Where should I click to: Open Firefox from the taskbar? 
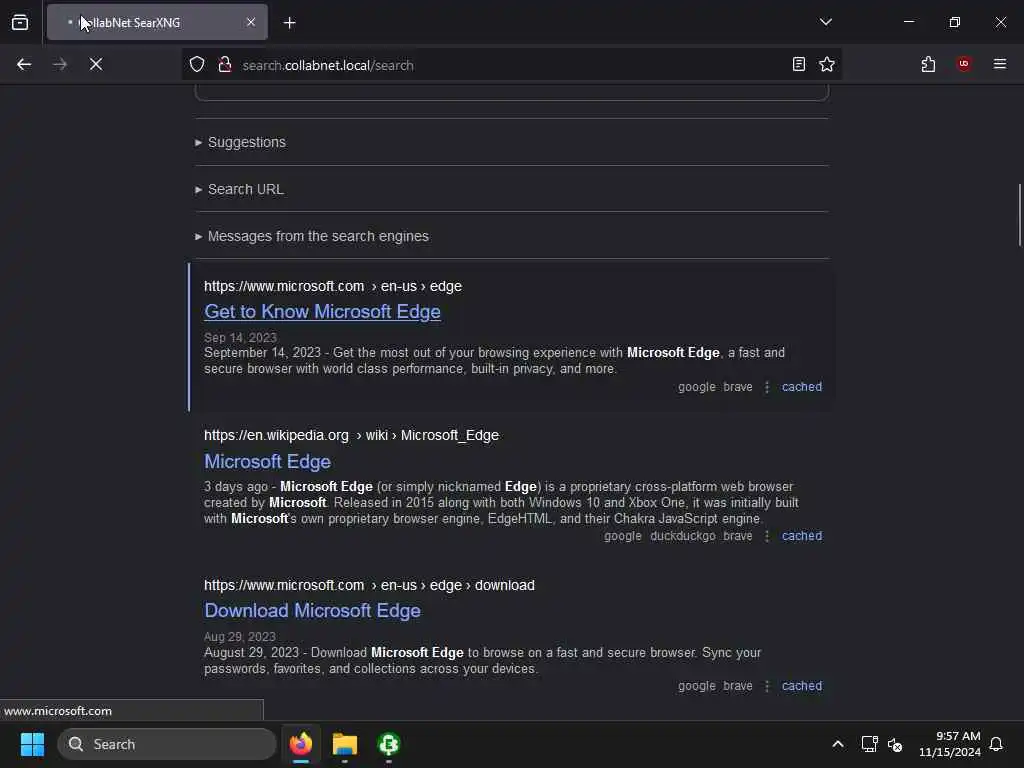click(x=301, y=744)
